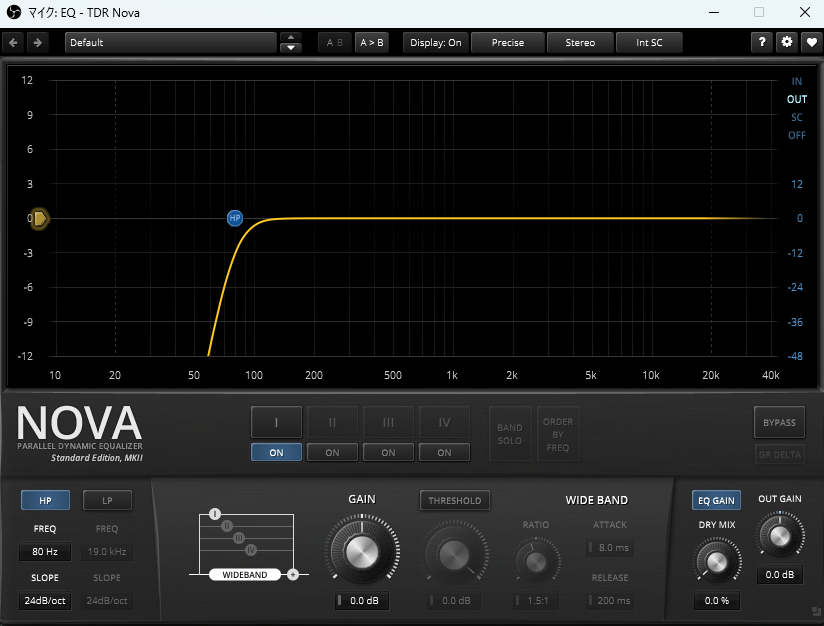This screenshot has width=824, height=626.
Task: Click the RATIO knob
Action: coord(536,561)
